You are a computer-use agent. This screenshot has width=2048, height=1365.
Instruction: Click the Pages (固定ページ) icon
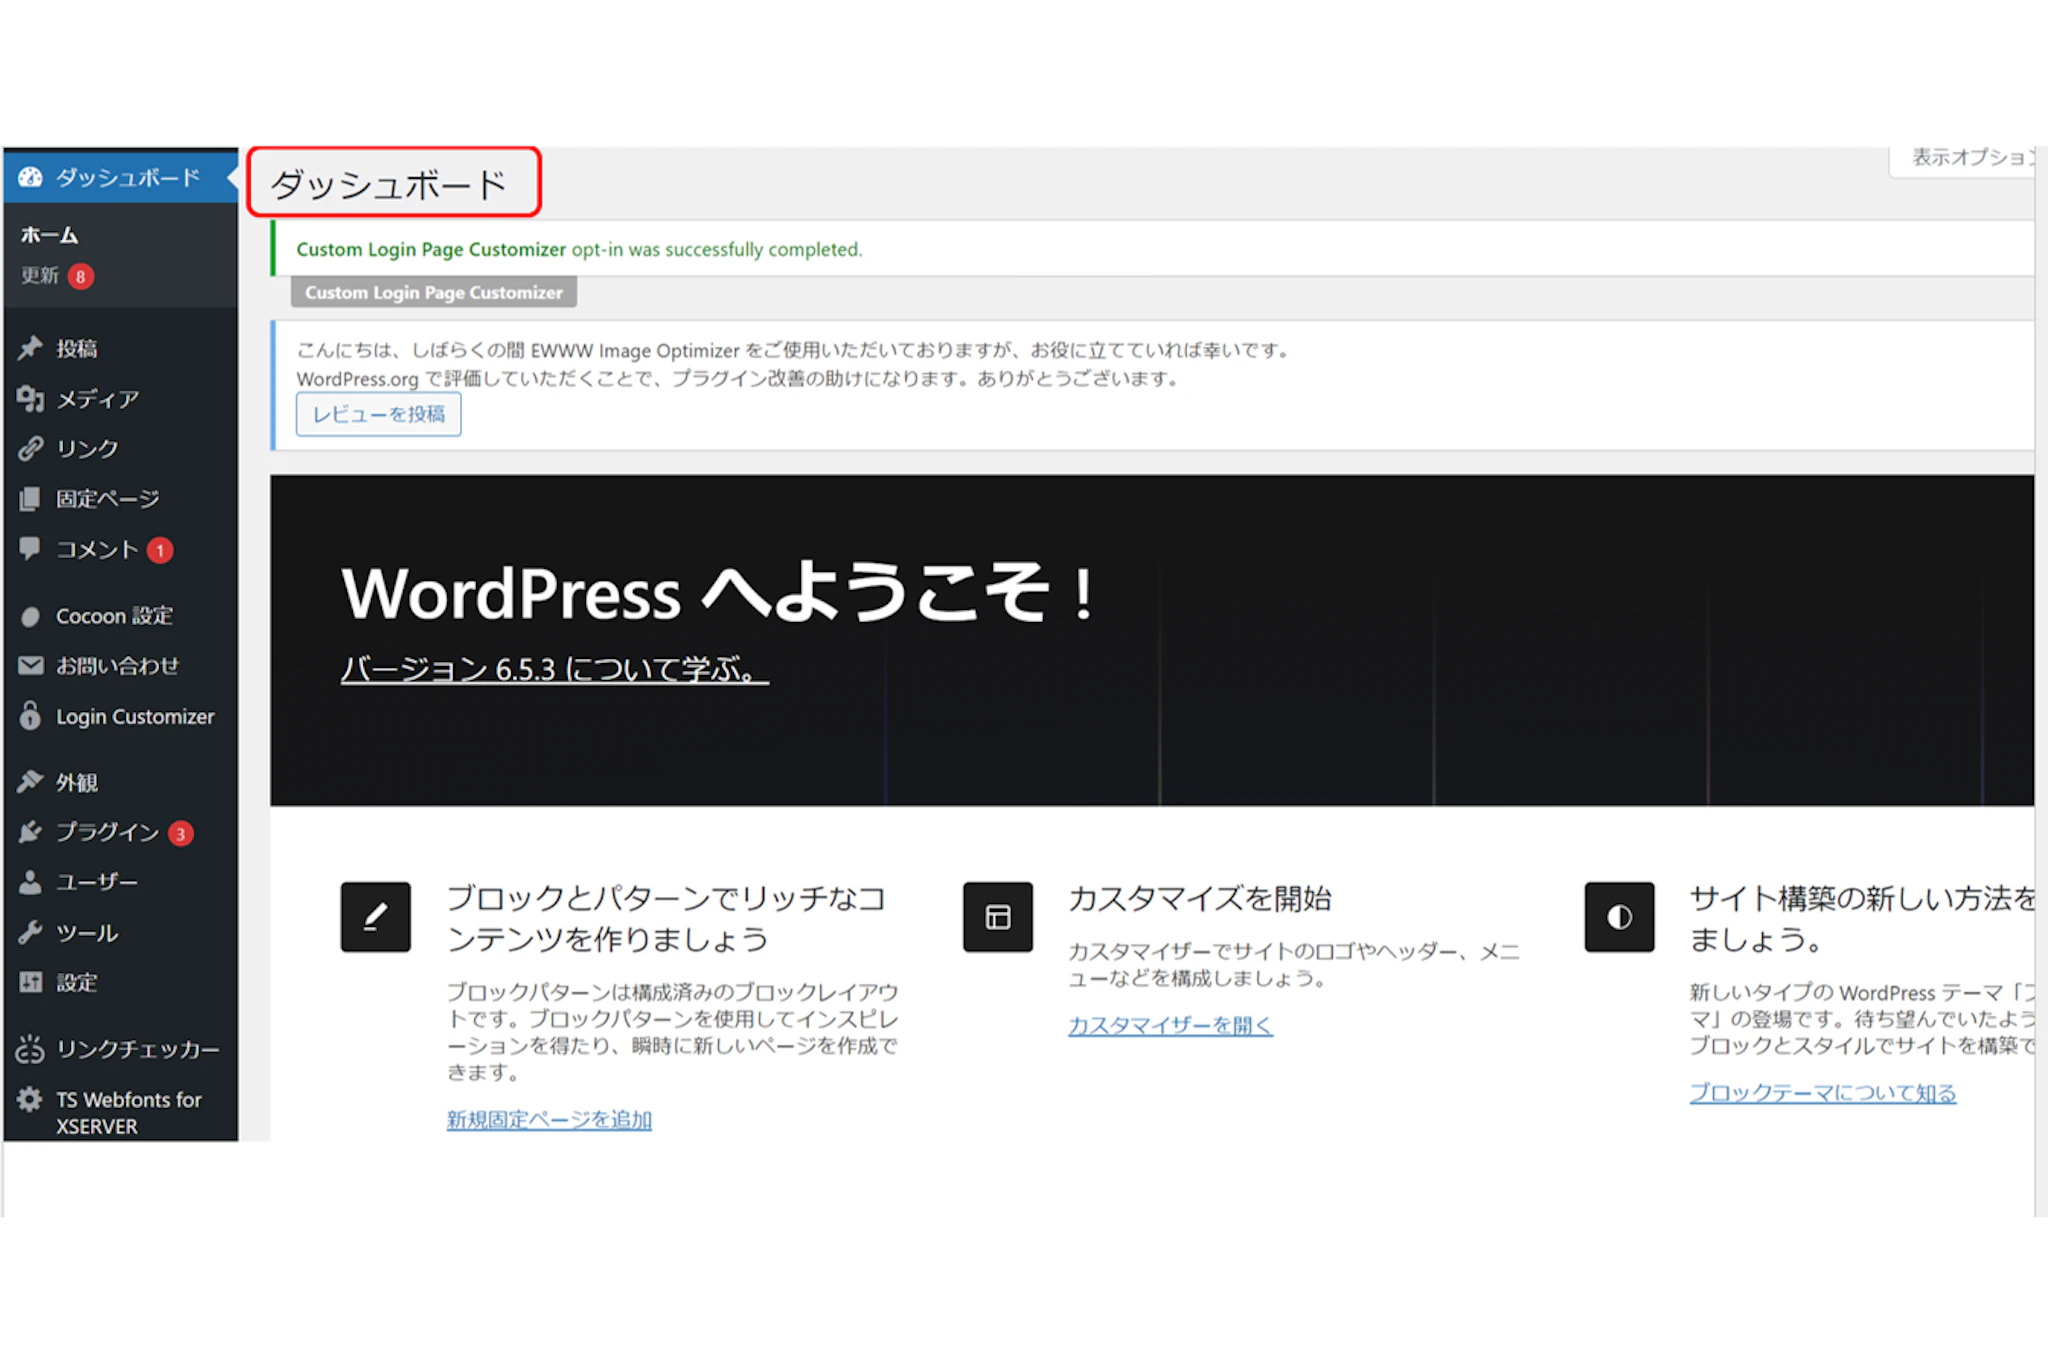click(x=30, y=498)
